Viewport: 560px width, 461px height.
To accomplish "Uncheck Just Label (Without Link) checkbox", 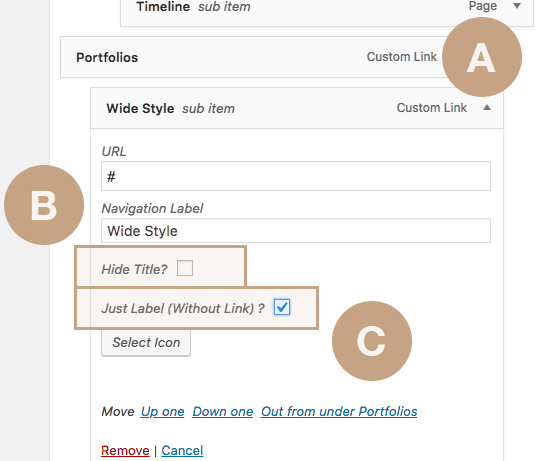I will pos(282,307).
